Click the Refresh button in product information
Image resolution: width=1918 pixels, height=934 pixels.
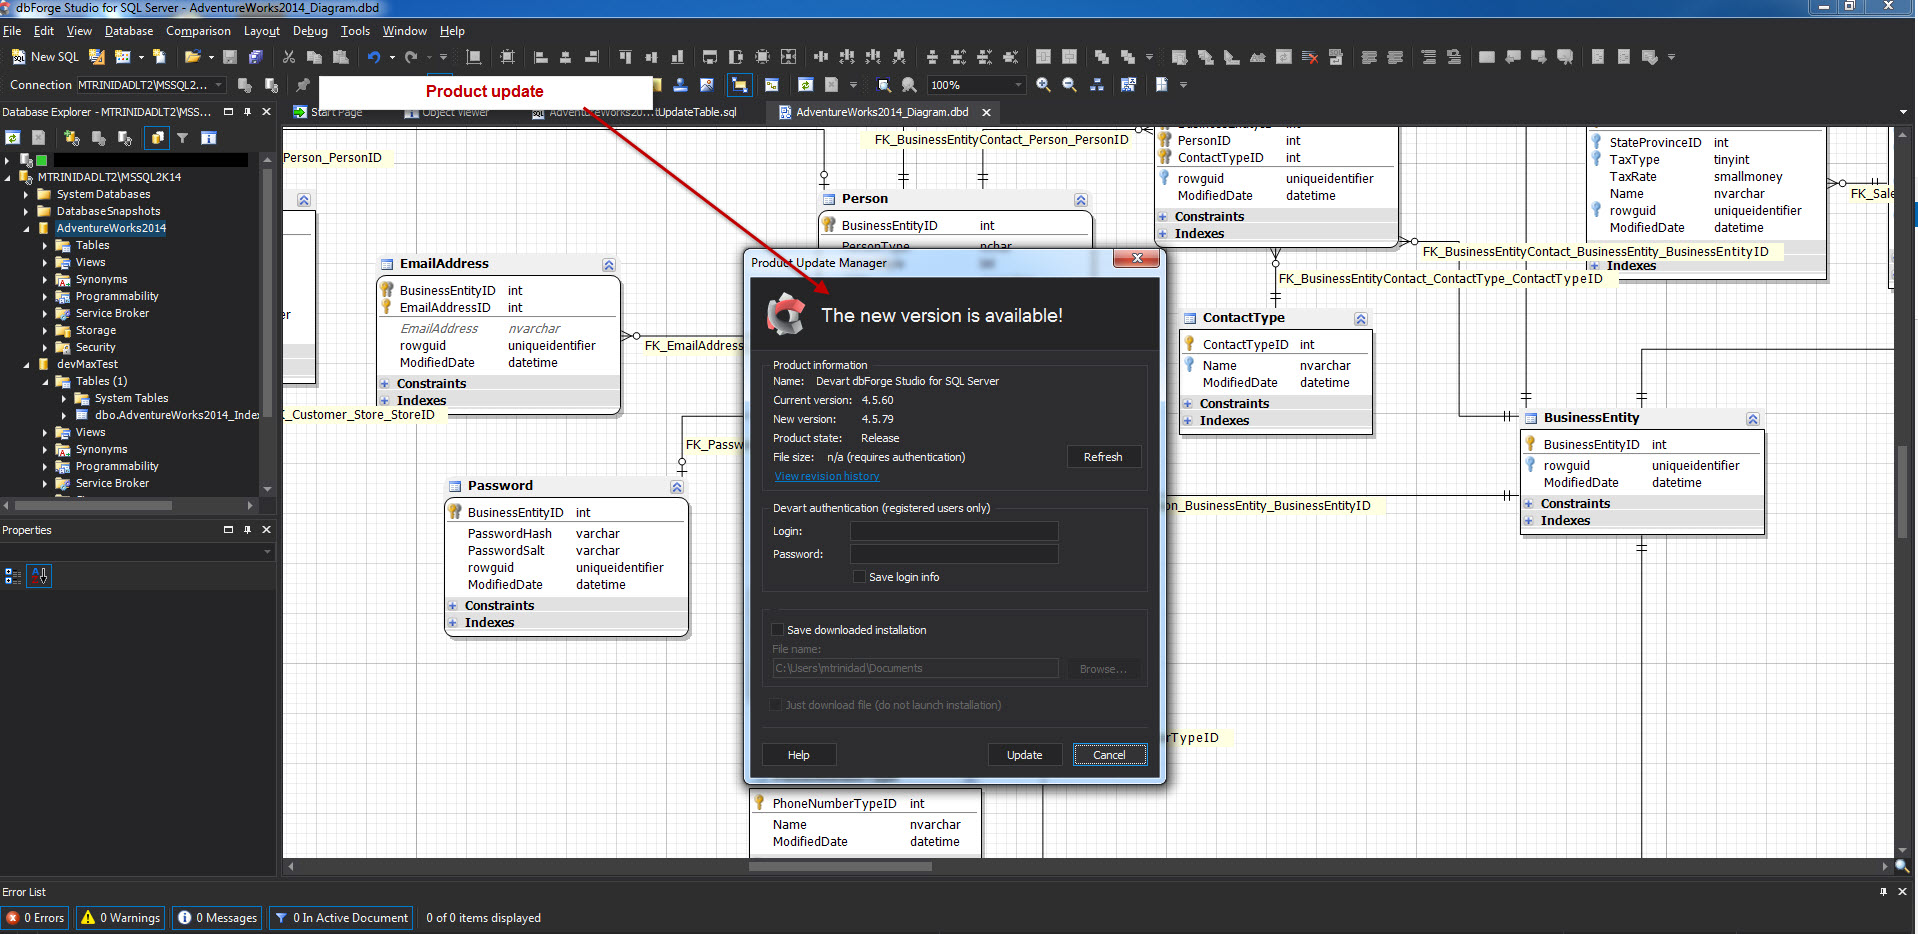[1103, 457]
